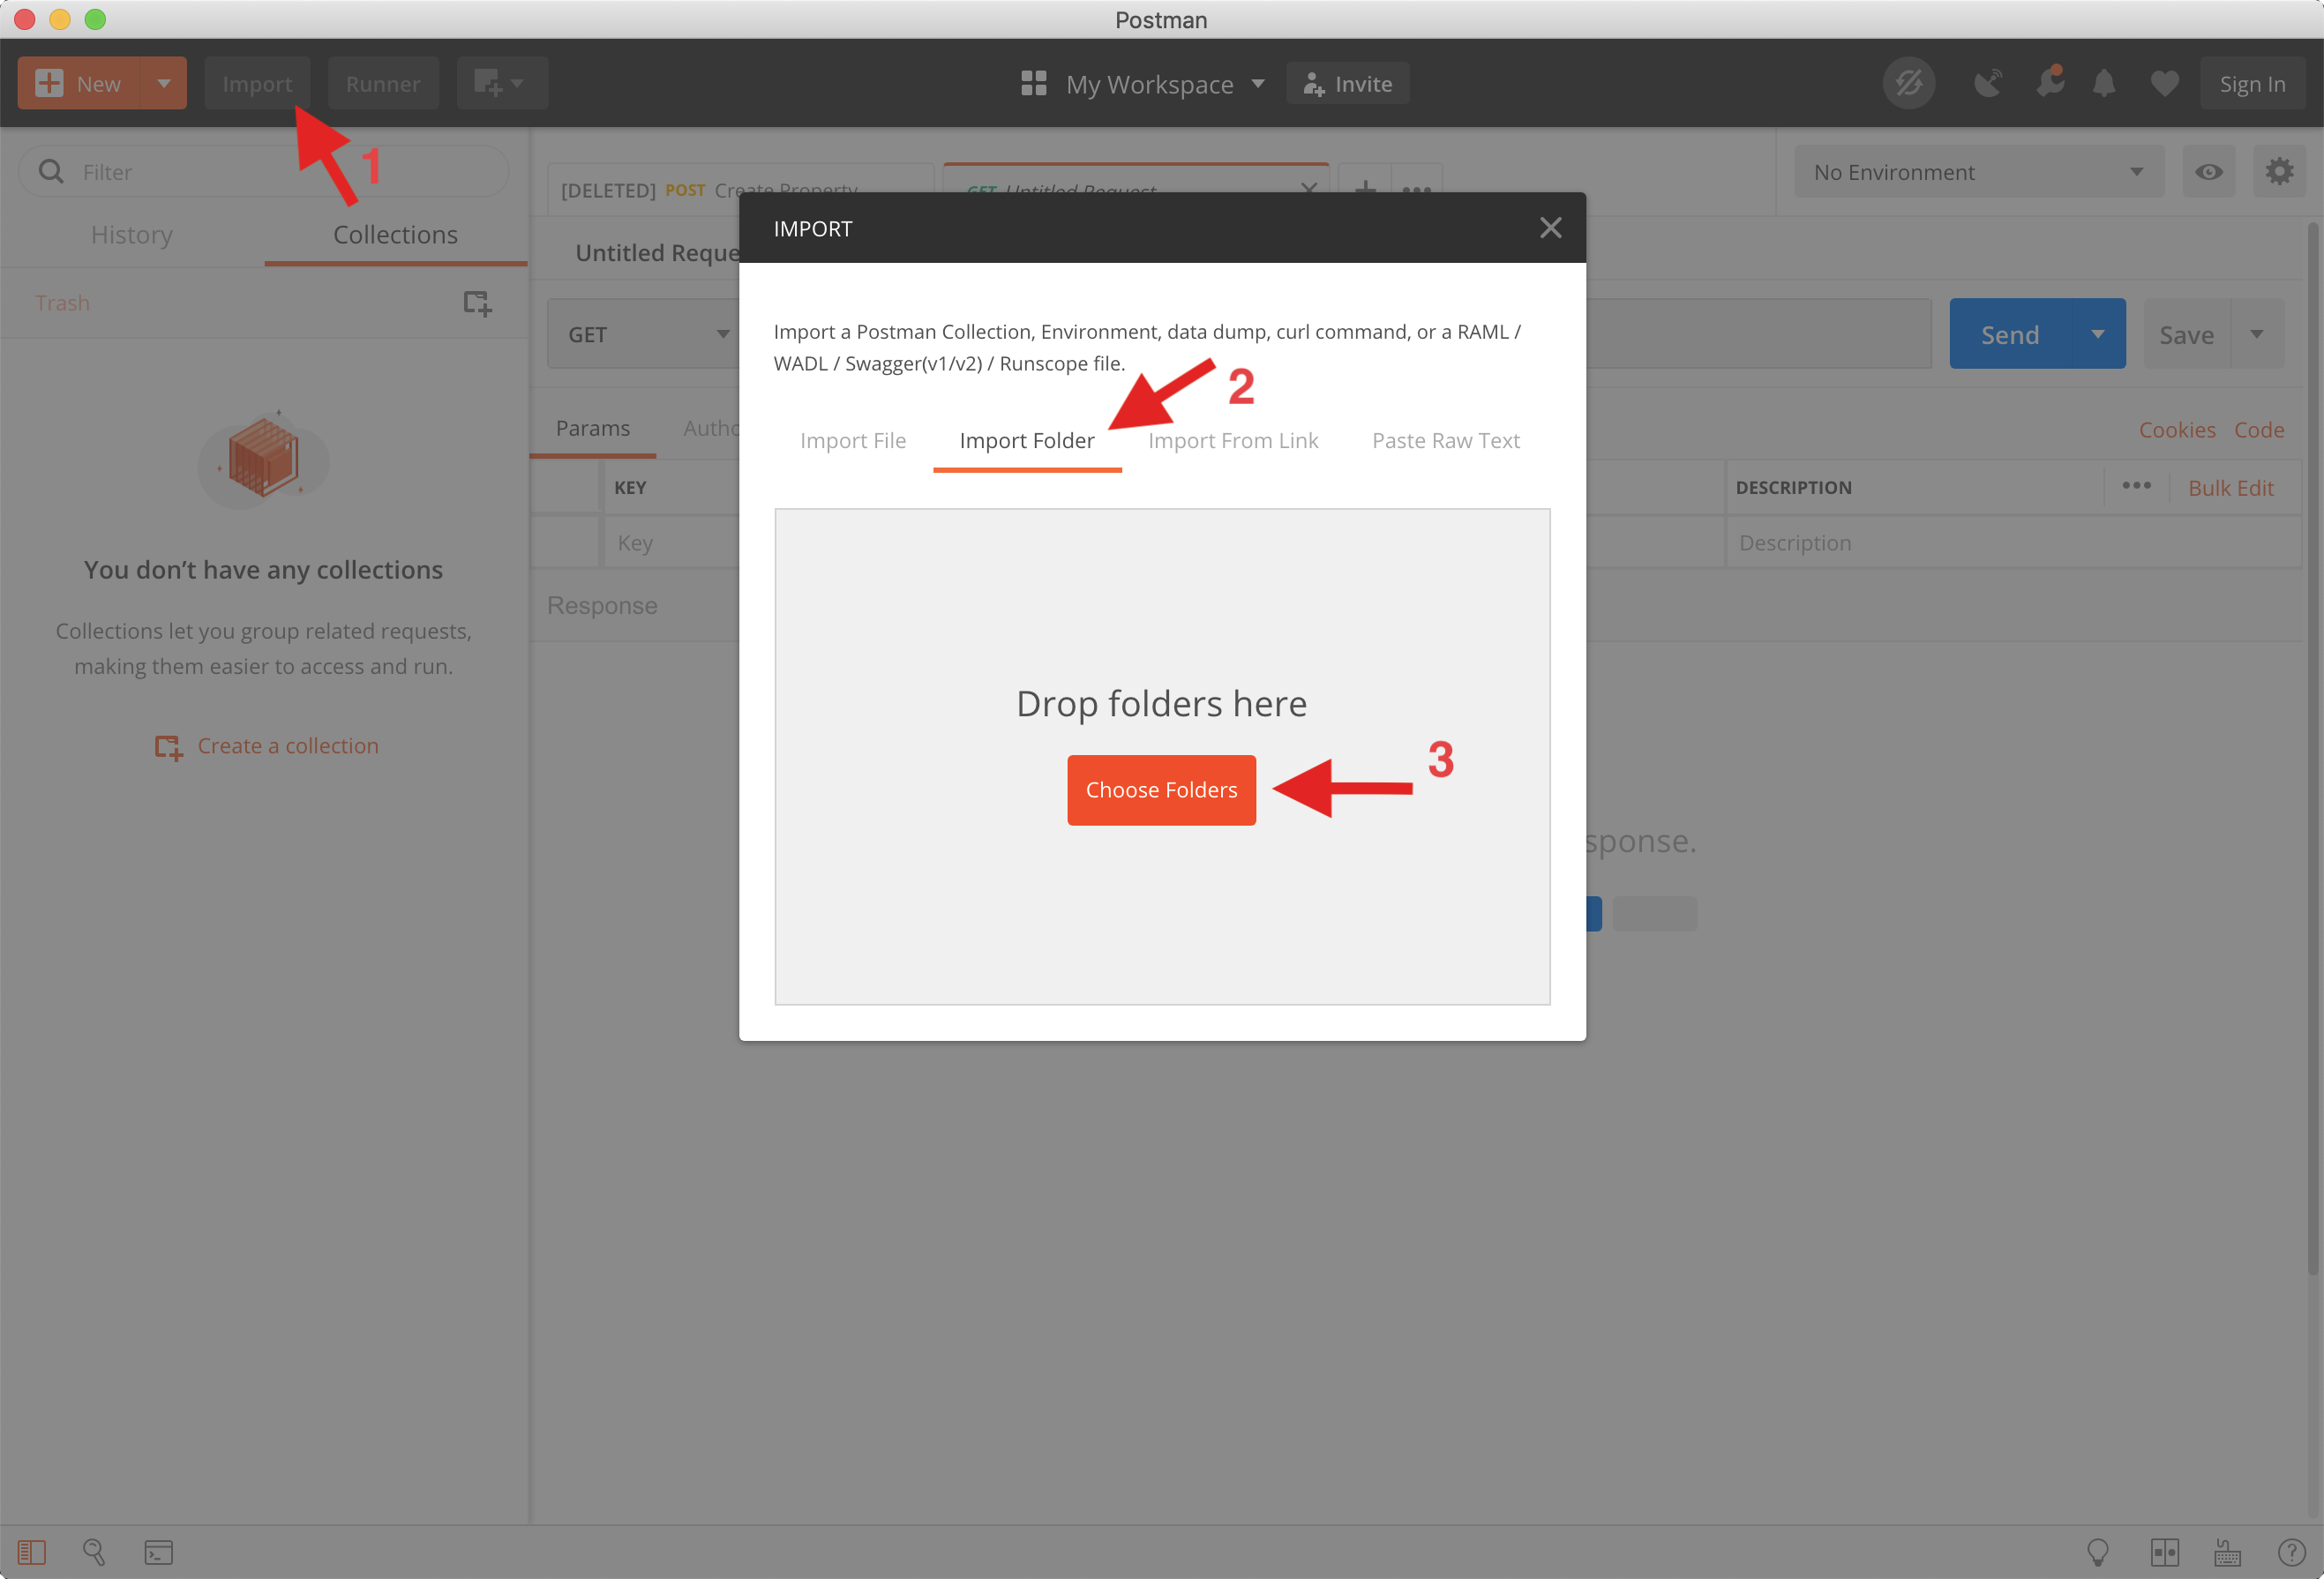Screen dimensions: 2324x1579
Task: Click the Choose Folders button
Action: (x=1161, y=790)
